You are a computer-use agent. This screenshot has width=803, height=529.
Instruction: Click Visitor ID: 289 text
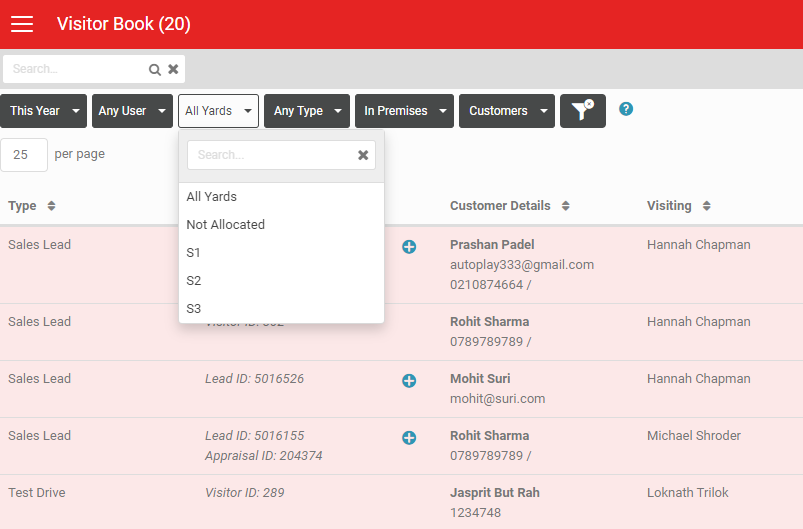coord(245,493)
